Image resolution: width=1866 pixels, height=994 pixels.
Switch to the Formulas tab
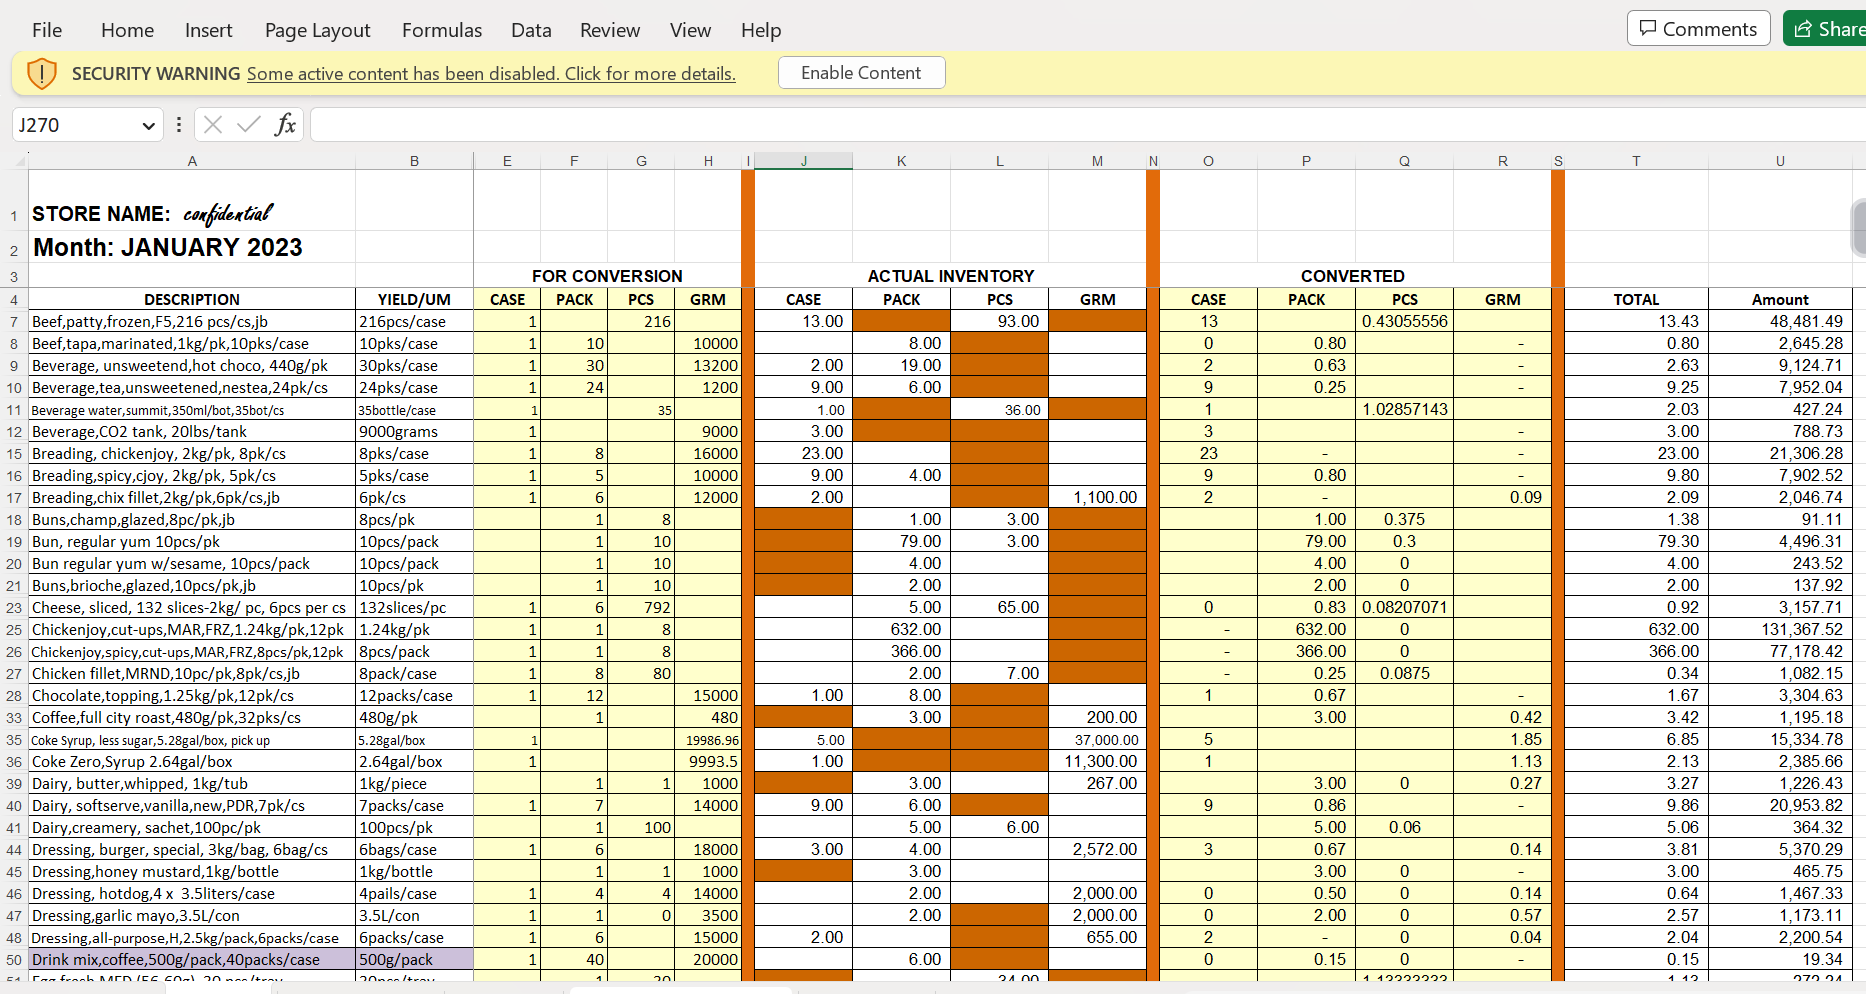click(442, 30)
